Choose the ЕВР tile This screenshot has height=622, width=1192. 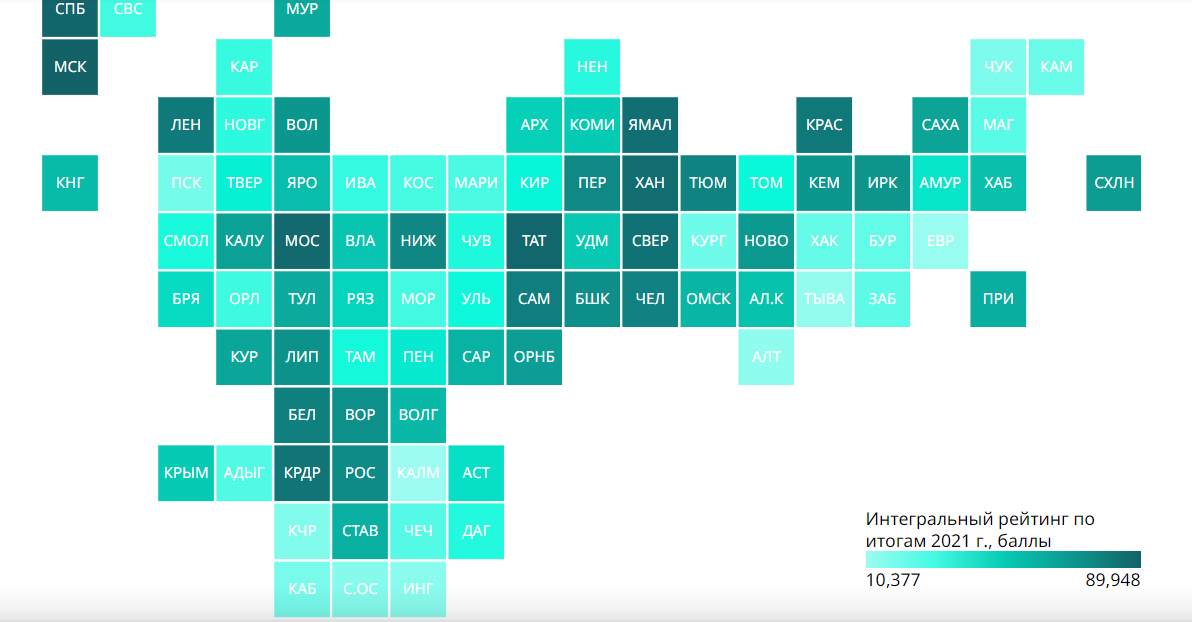coord(940,241)
